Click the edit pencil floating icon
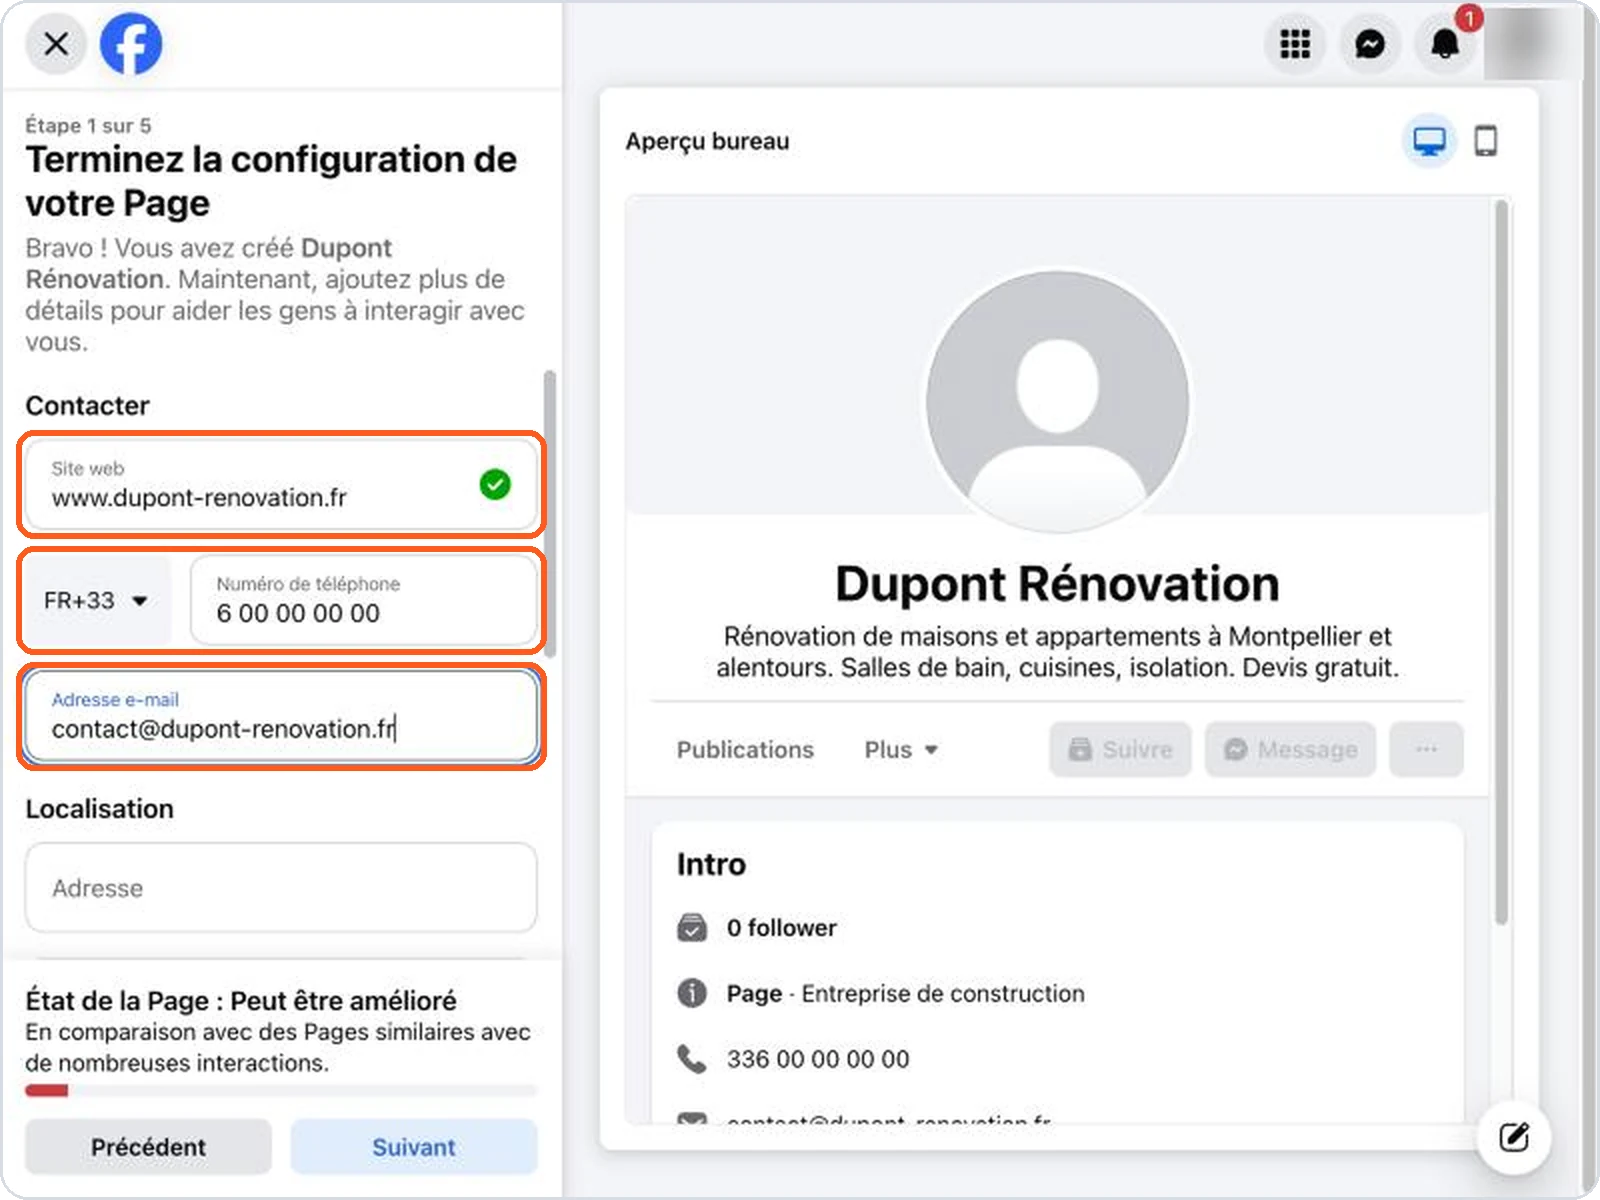 click(x=1514, y=1137)
